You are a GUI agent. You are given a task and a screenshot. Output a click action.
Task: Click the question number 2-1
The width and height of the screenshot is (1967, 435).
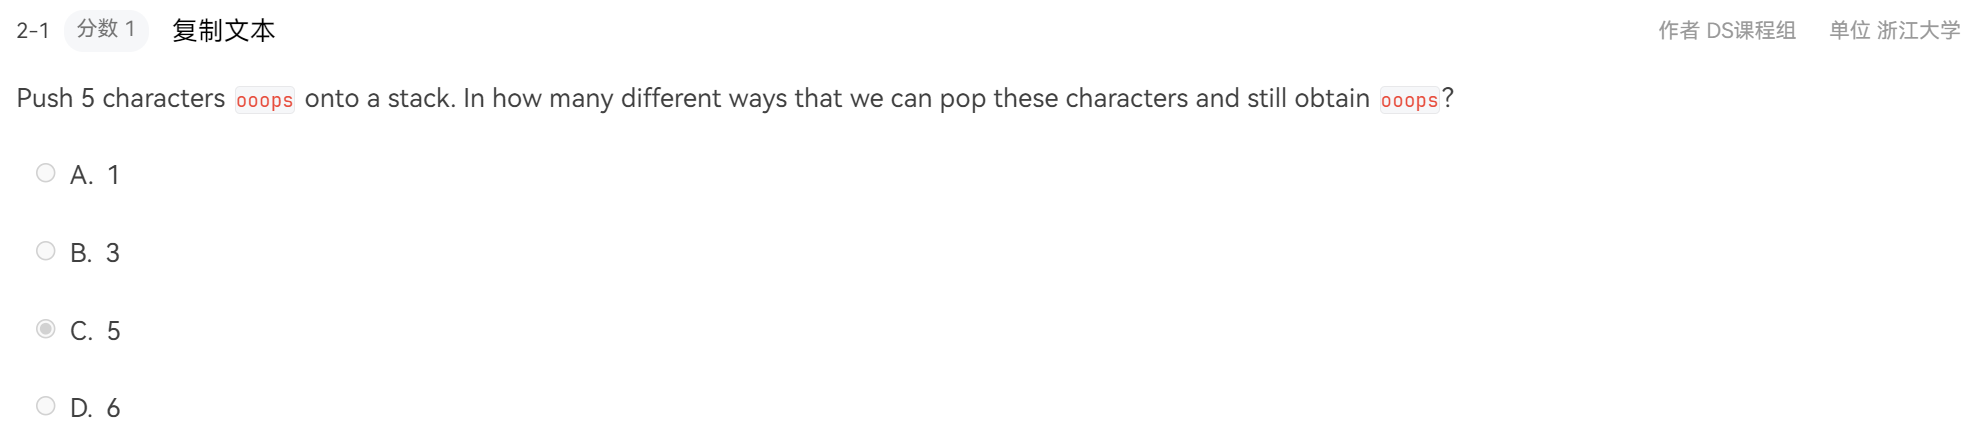coord(33,31)
